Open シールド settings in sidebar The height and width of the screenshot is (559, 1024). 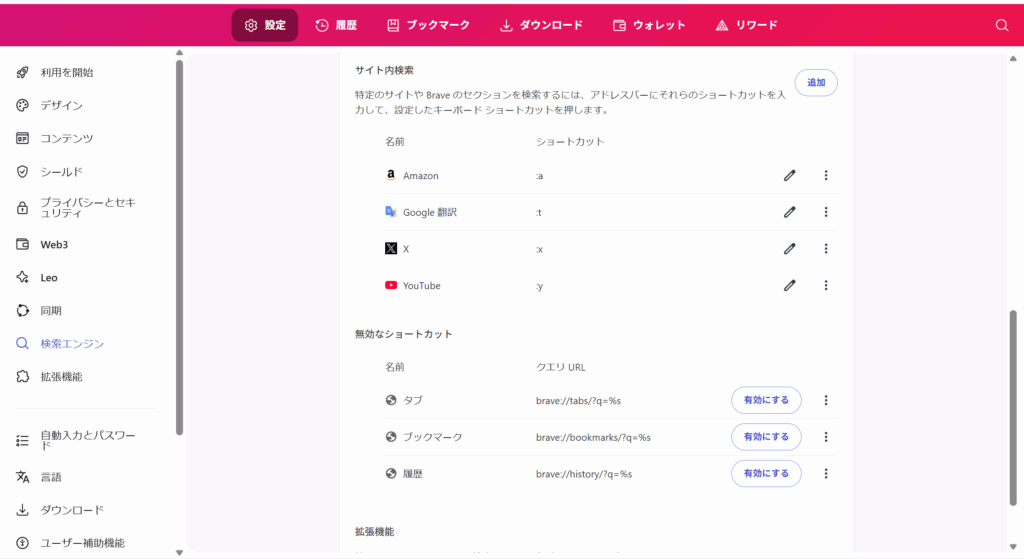click(61, 171)
